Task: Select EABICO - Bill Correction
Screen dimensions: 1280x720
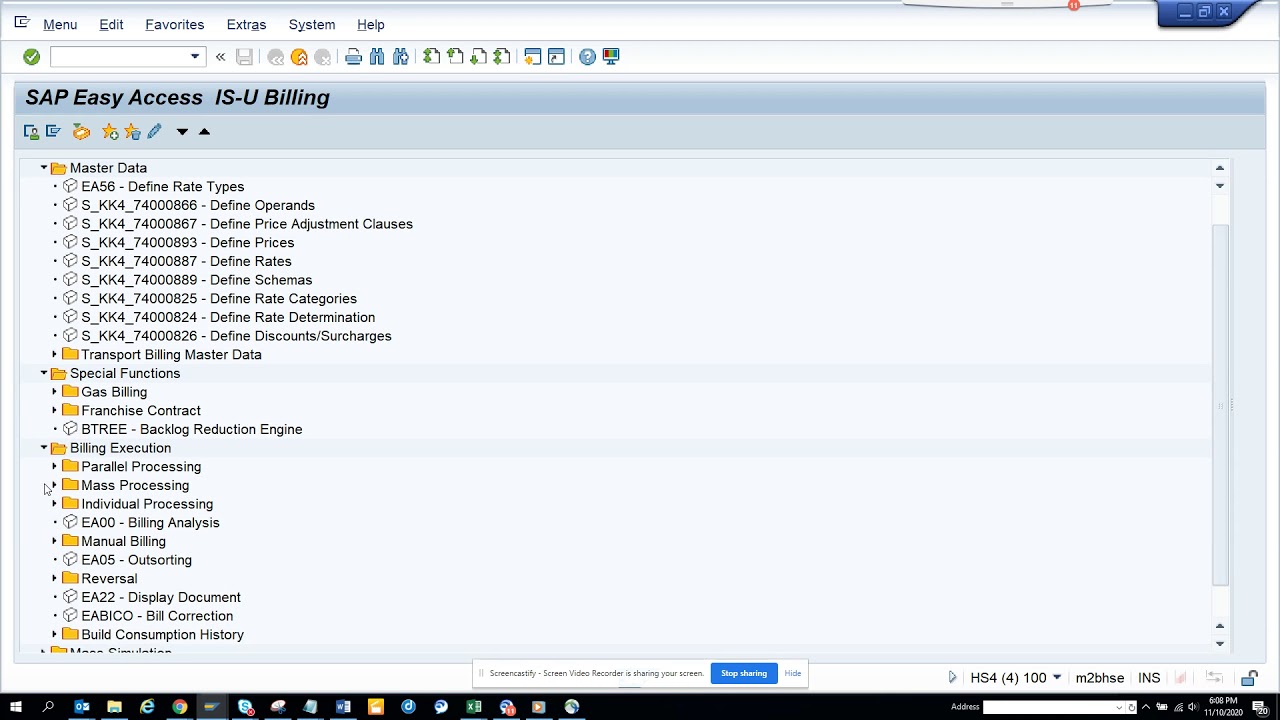Action: 157,616
